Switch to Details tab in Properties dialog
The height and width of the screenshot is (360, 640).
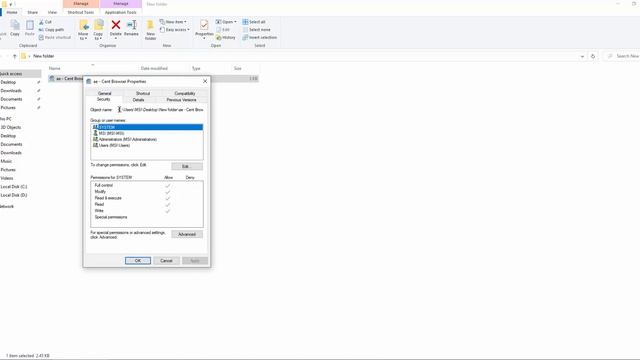click(139, 100)
